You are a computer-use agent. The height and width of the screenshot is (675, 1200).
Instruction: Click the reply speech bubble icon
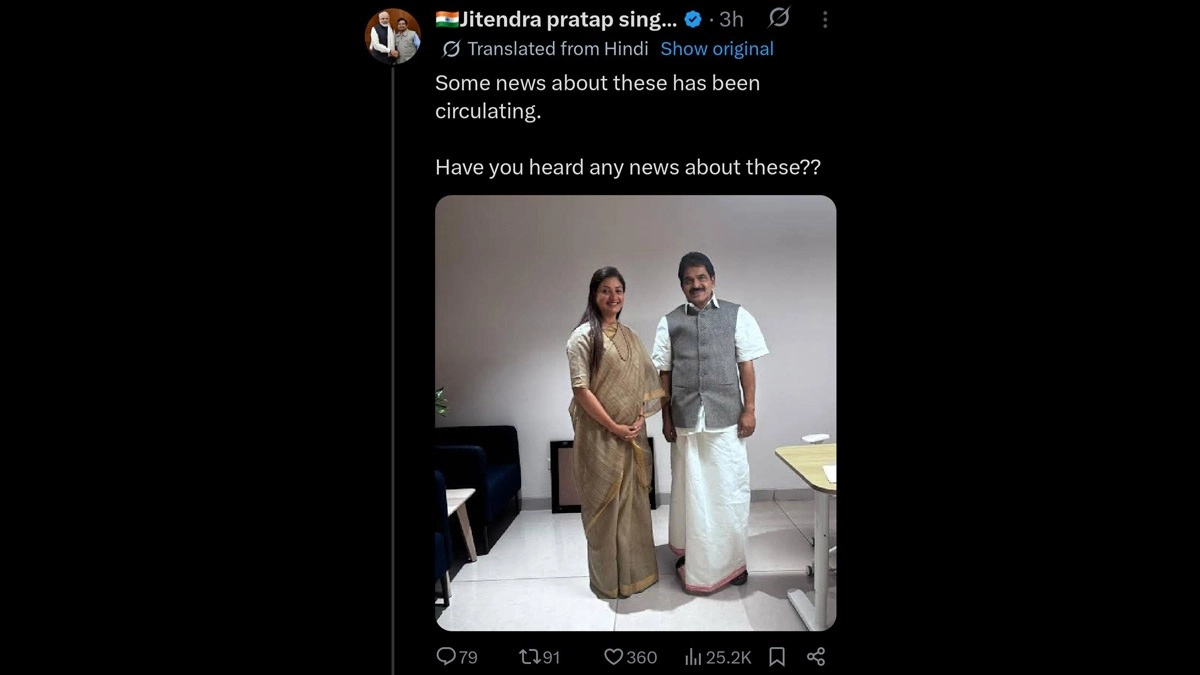point(446,657)
